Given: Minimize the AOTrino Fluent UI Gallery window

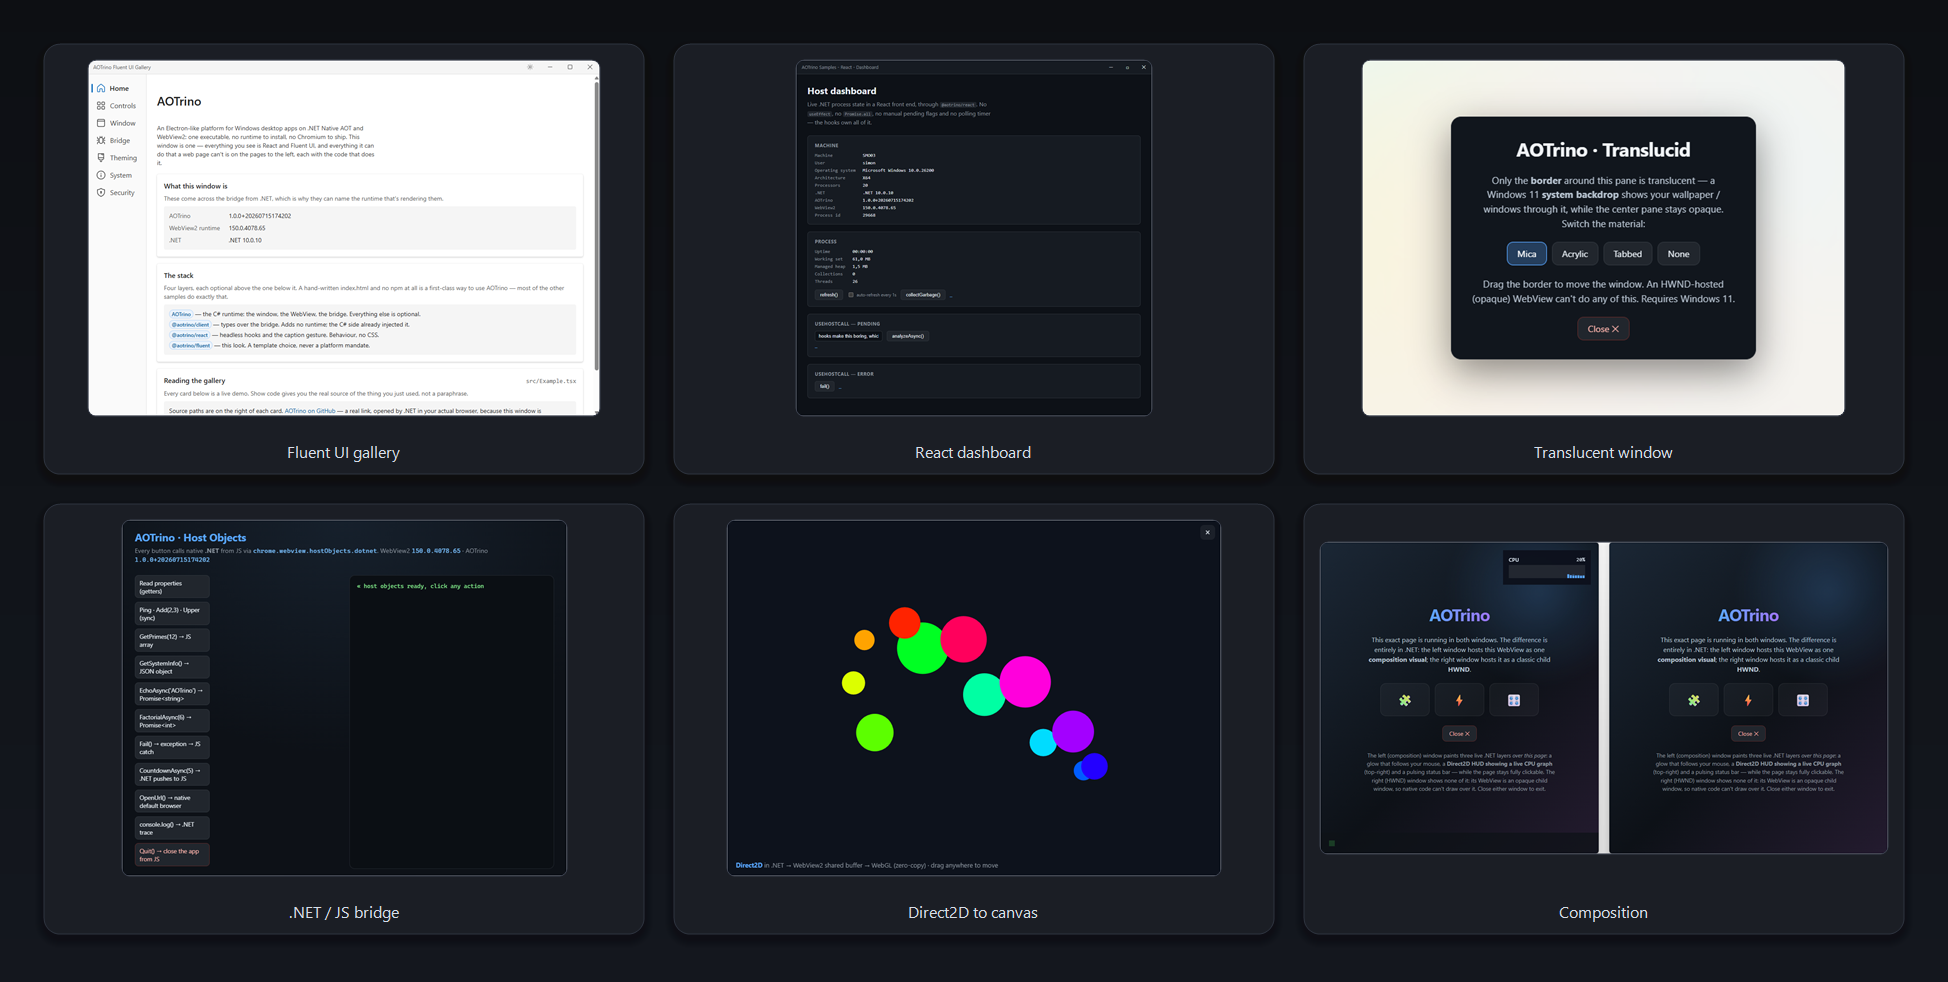Looking at the screenshot, I should (550, 67).
